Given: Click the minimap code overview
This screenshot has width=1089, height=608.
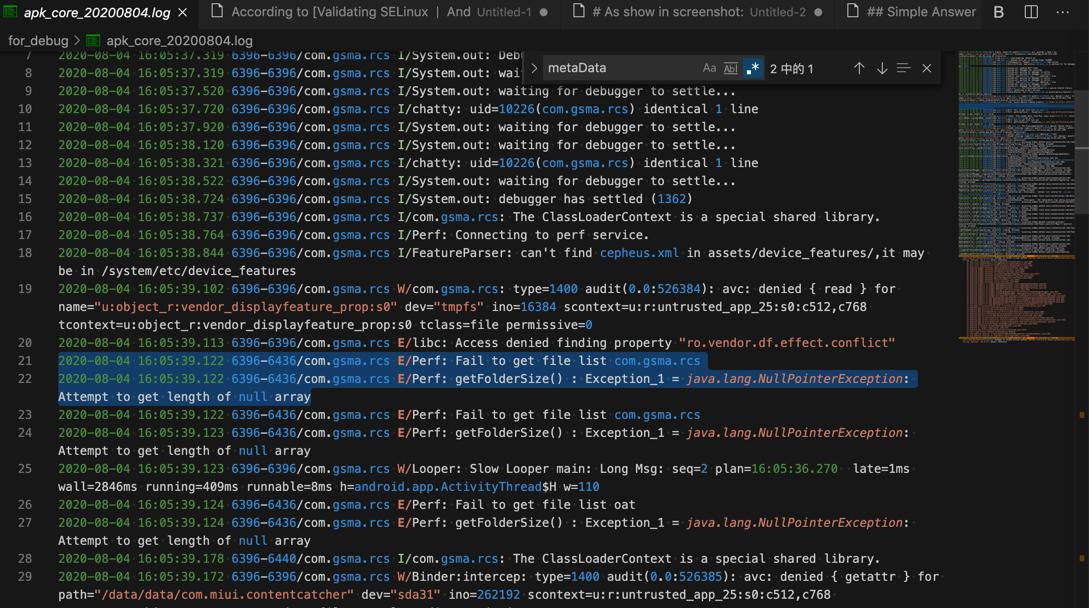Looking at the screenshot, I should (x=1015, y=200).
